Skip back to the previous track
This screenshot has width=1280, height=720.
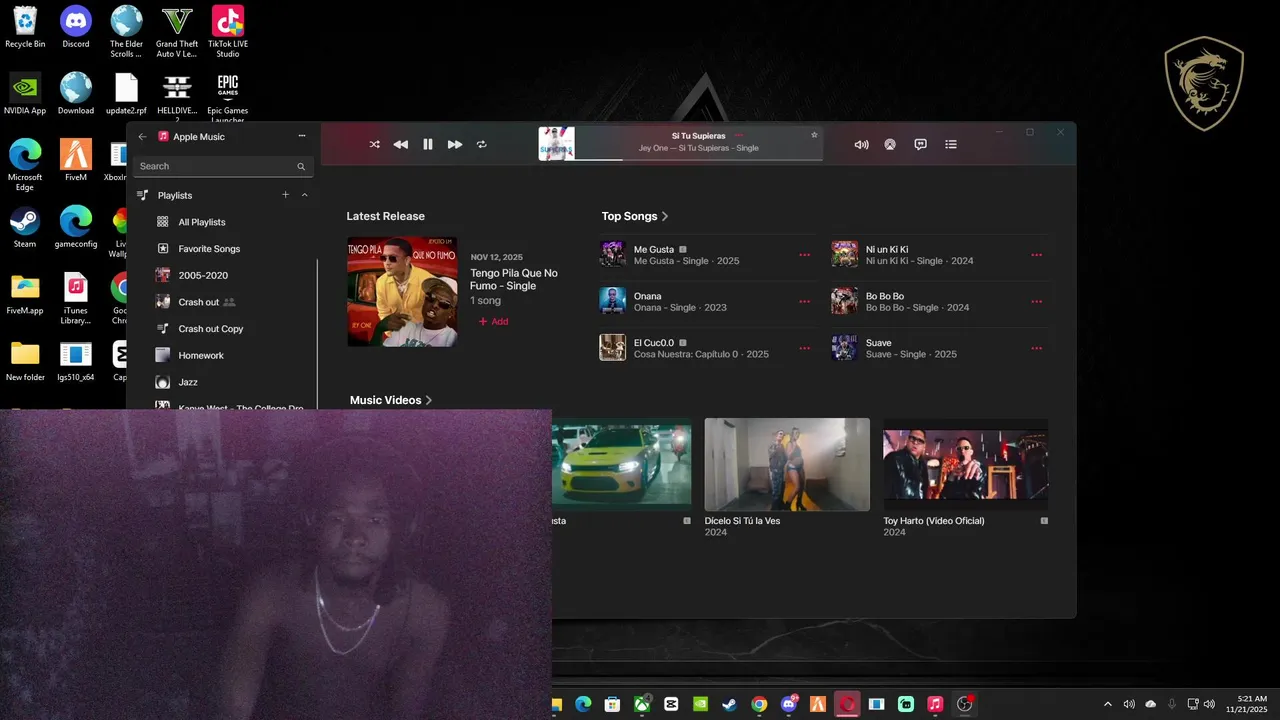[400, 144]
